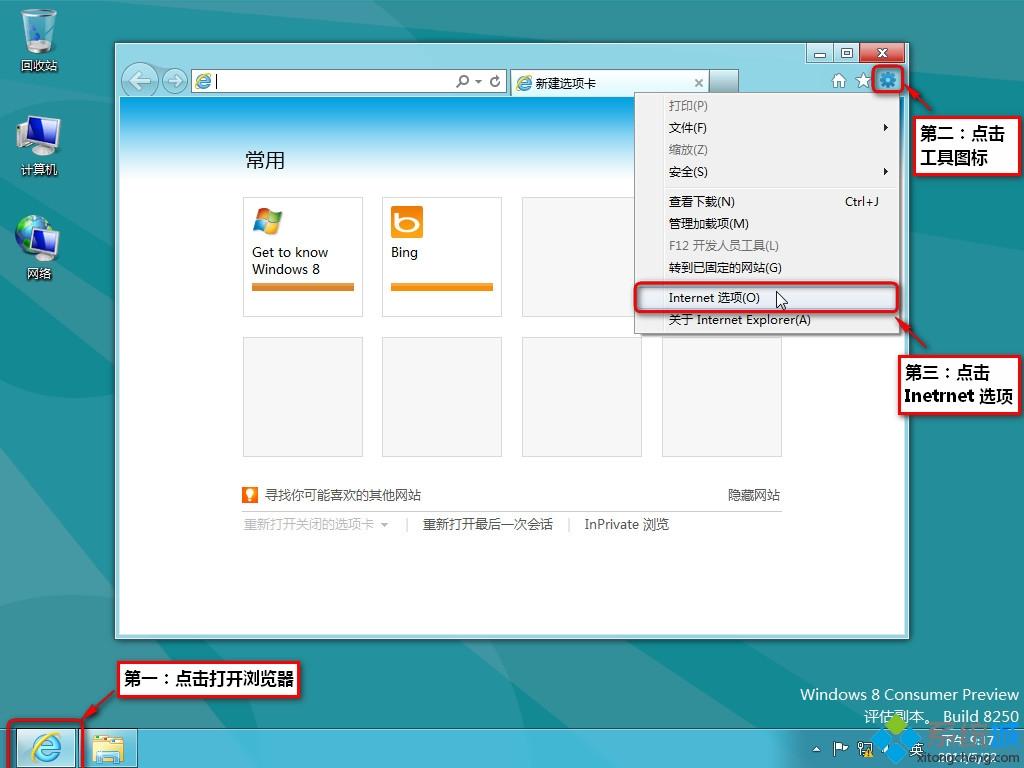The height and width of the screenshot is (768, 1024).
Task: Click the Action Center flag tray icon
Action: coord(840,748)
